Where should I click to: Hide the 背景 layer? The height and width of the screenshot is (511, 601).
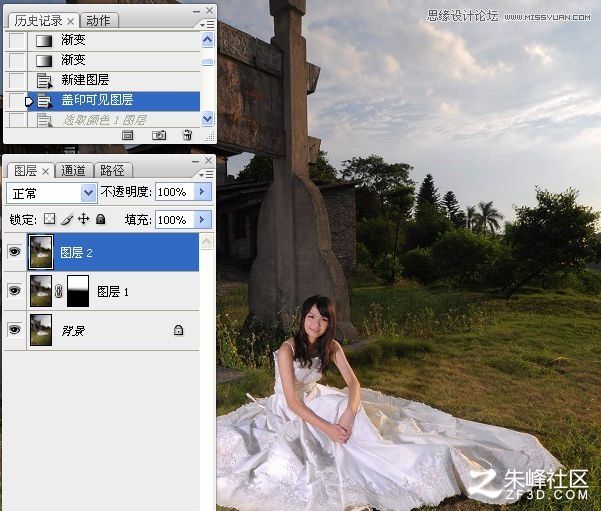pyautogui.click(x=15, y=329)
